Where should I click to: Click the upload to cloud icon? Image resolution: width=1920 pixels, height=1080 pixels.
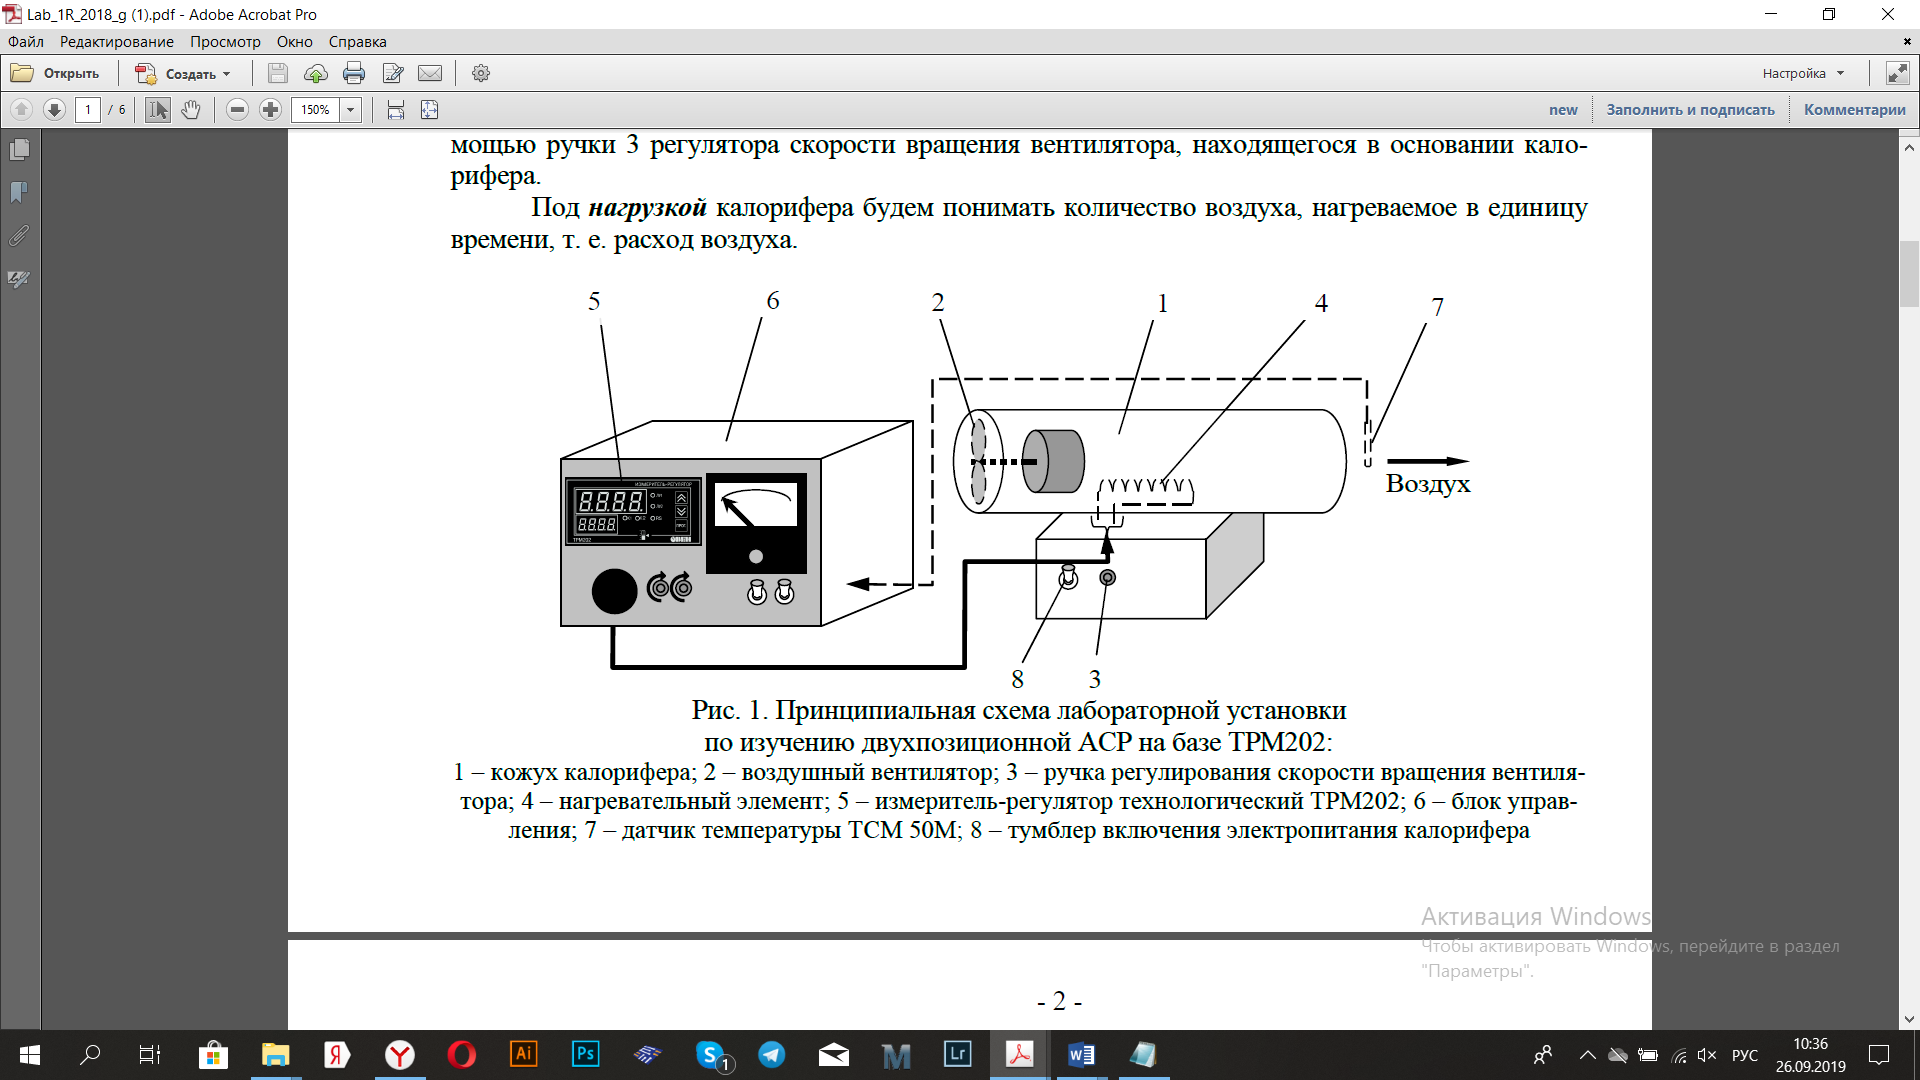pyautogui.click(x=316, y=73)
